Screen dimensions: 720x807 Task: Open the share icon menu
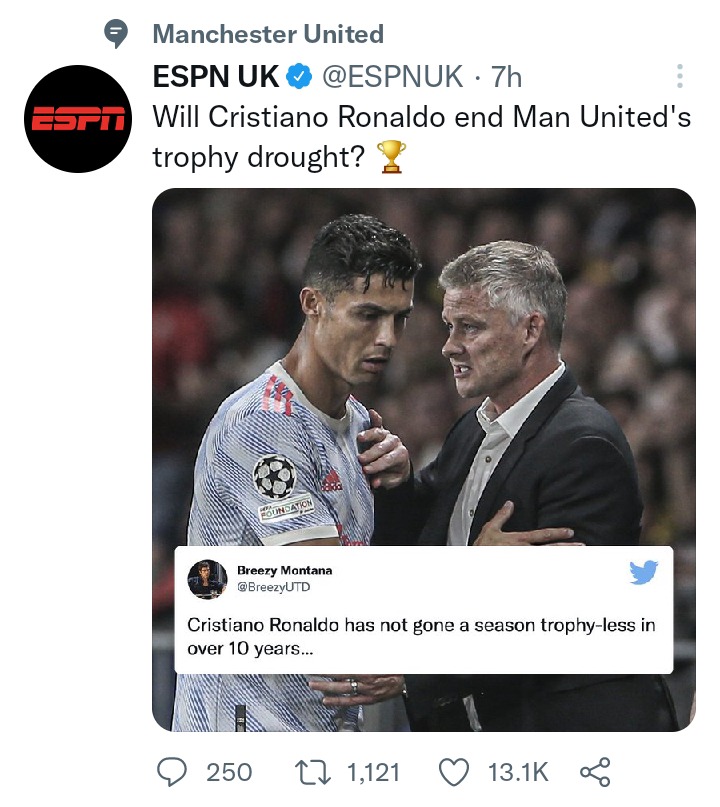[x=595, y=772]
